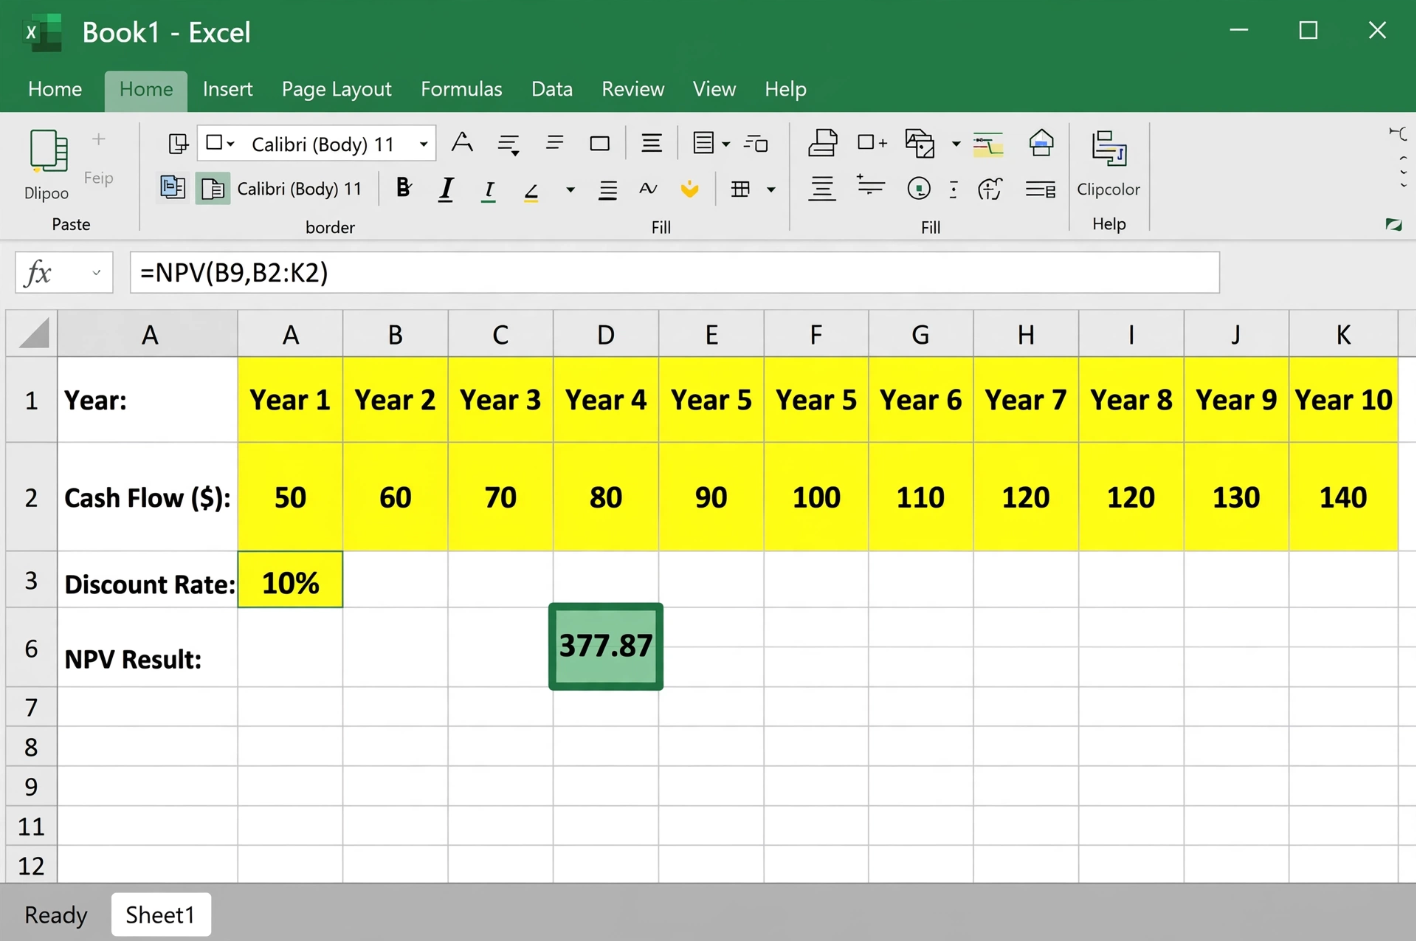Screen dimensions: 1416x941
Task: Open the View tab
Action: pos(714,89)
